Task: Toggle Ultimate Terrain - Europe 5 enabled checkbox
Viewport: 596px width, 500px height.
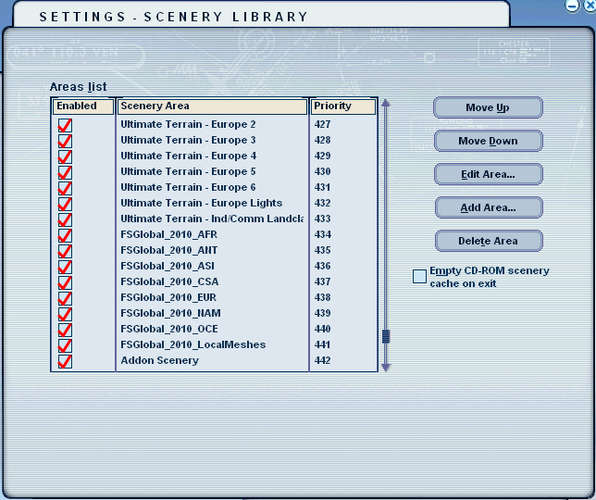Action: pyautogui.click(x=65, y=172)
